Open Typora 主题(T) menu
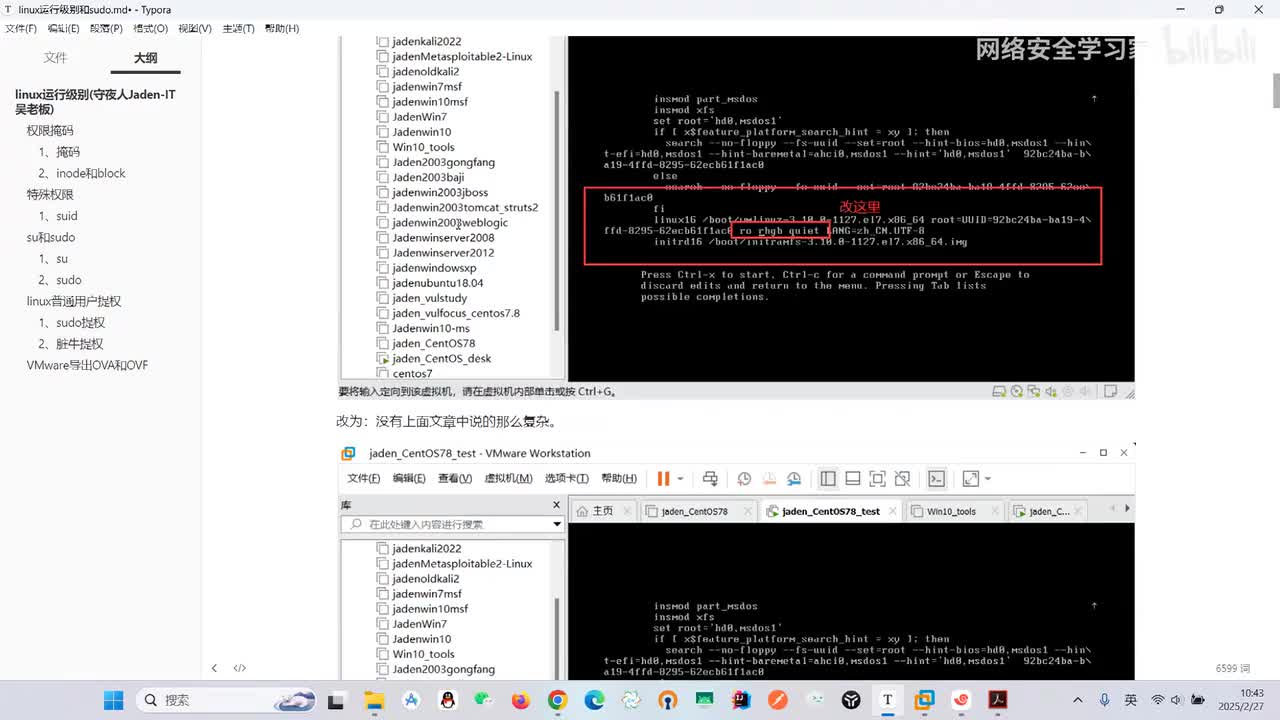Viewport: 1280px width, 720px height. point(238,29)
